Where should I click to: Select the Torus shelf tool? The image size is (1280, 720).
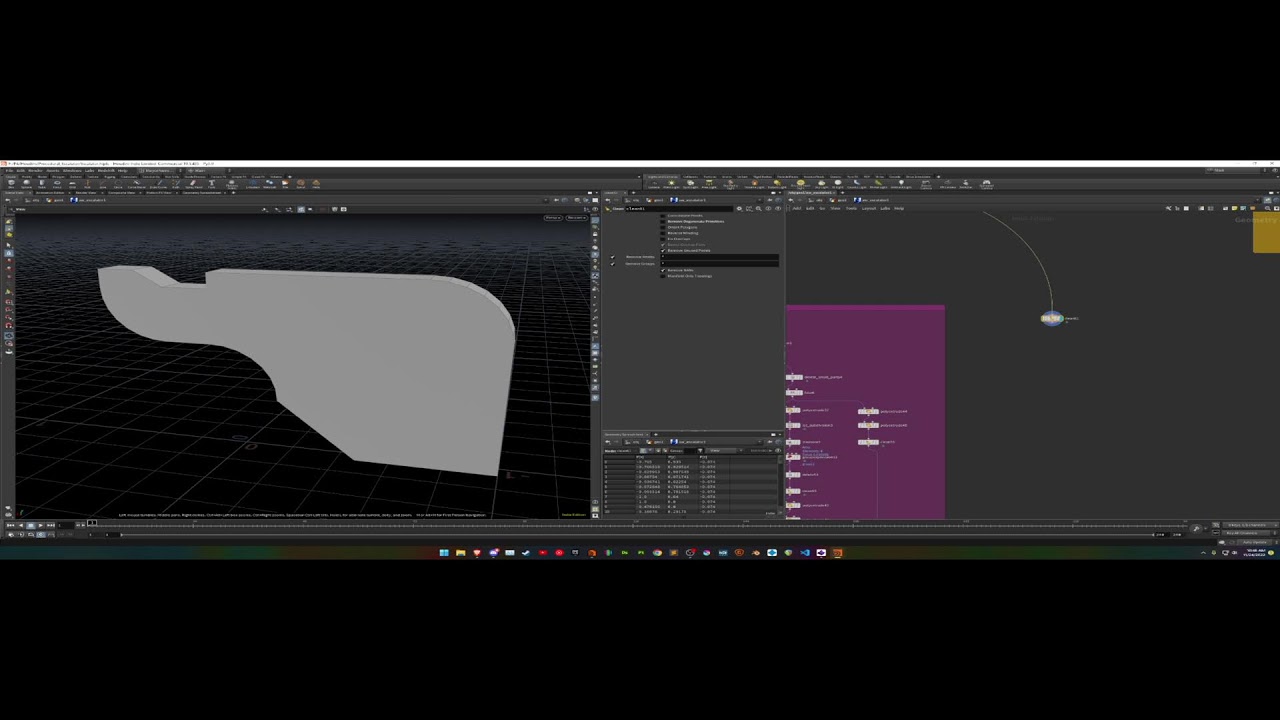pyautogui.click(x=57, y=183)
